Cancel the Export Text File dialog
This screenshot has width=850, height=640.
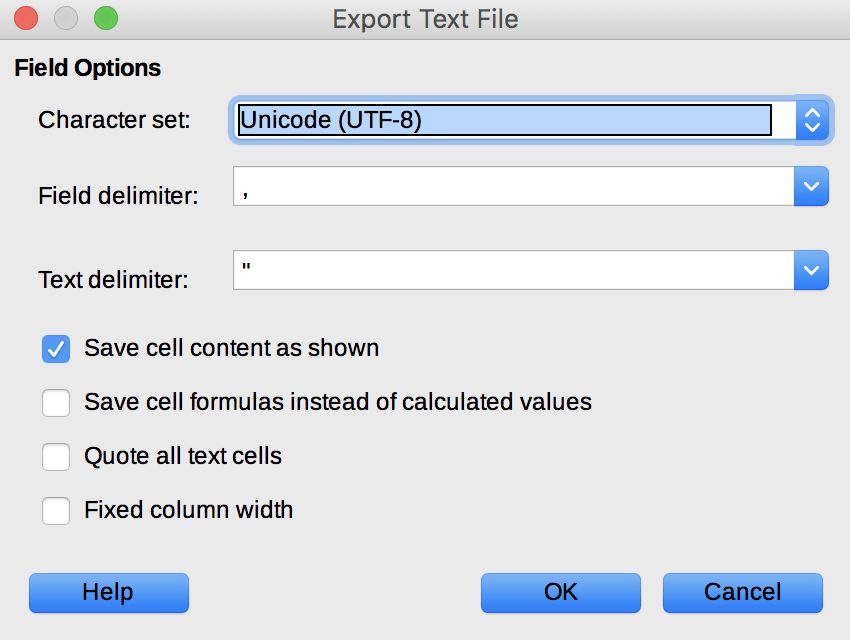point(743,593)
